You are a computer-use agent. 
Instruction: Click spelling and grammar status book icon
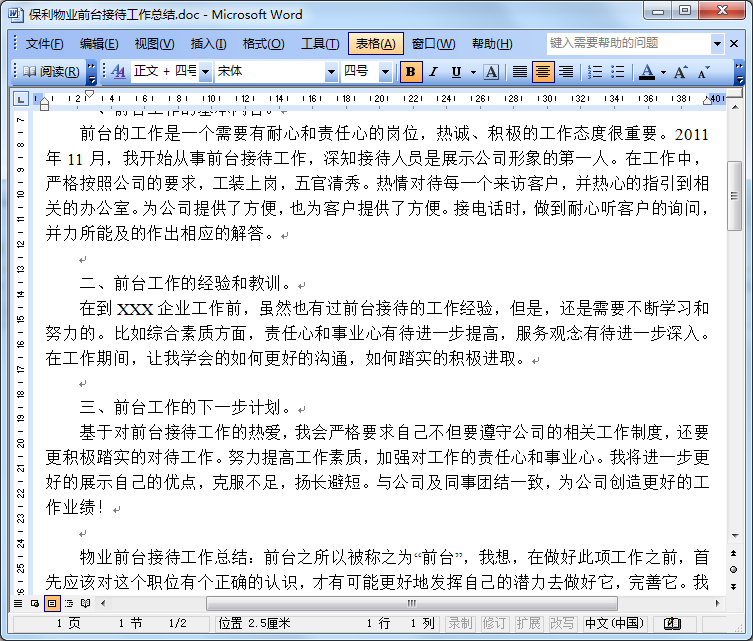click(672, 624)
